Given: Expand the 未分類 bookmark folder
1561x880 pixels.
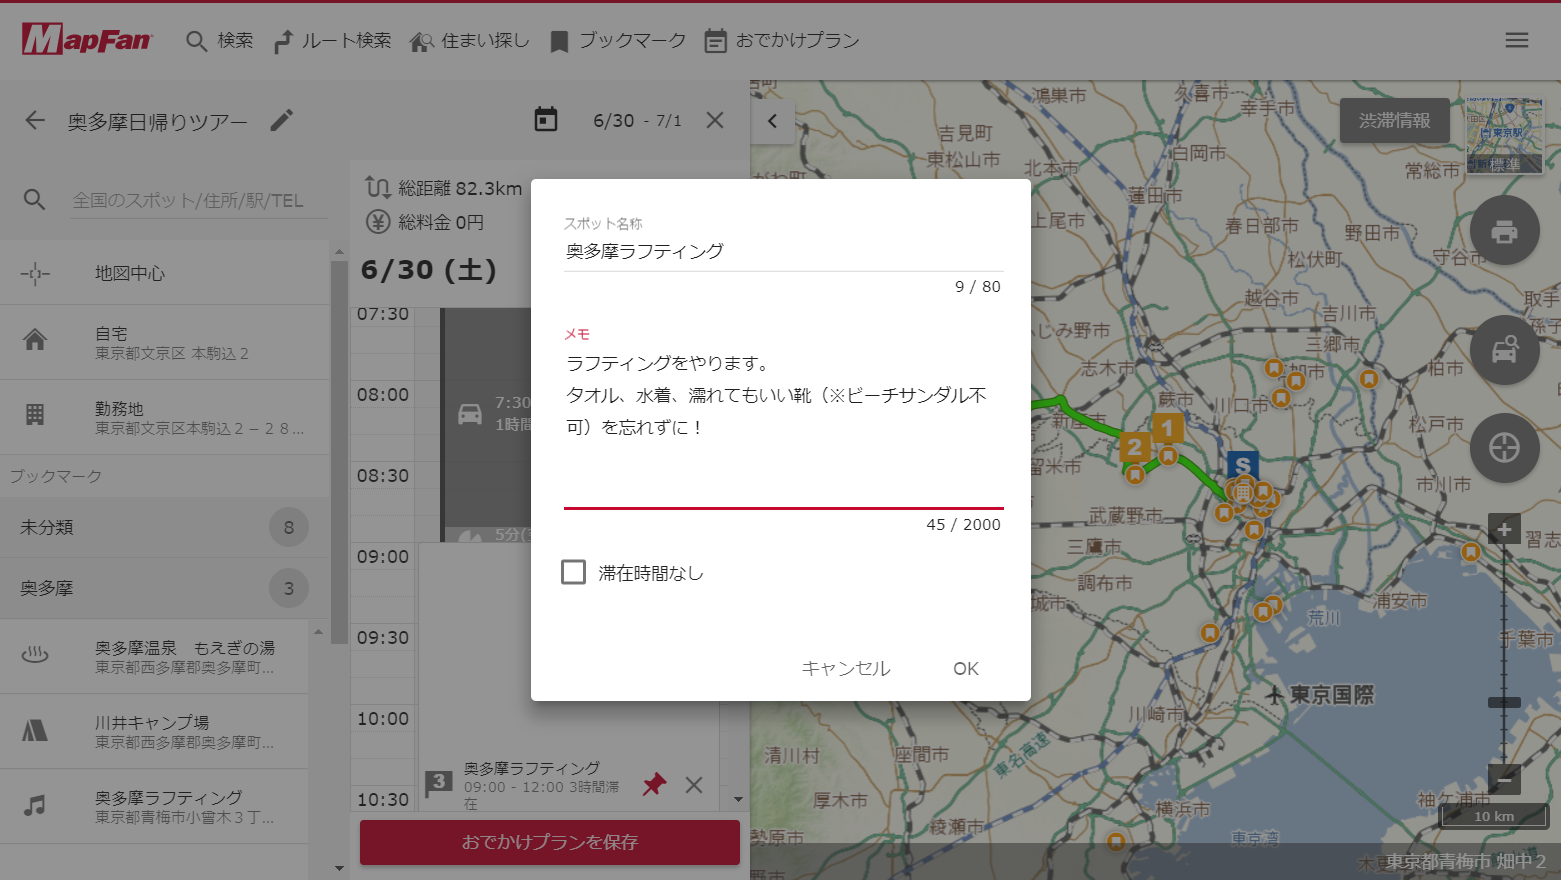Looking at the screenshot, I should (165, 527).
